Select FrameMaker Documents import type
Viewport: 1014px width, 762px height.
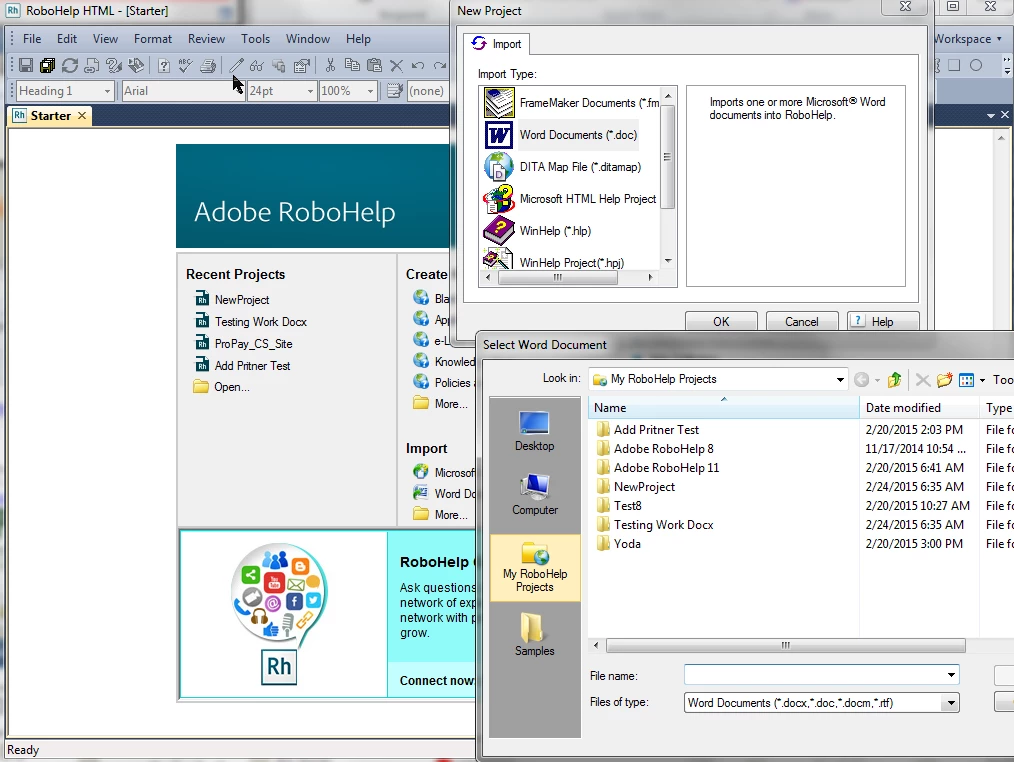(572, 103)
